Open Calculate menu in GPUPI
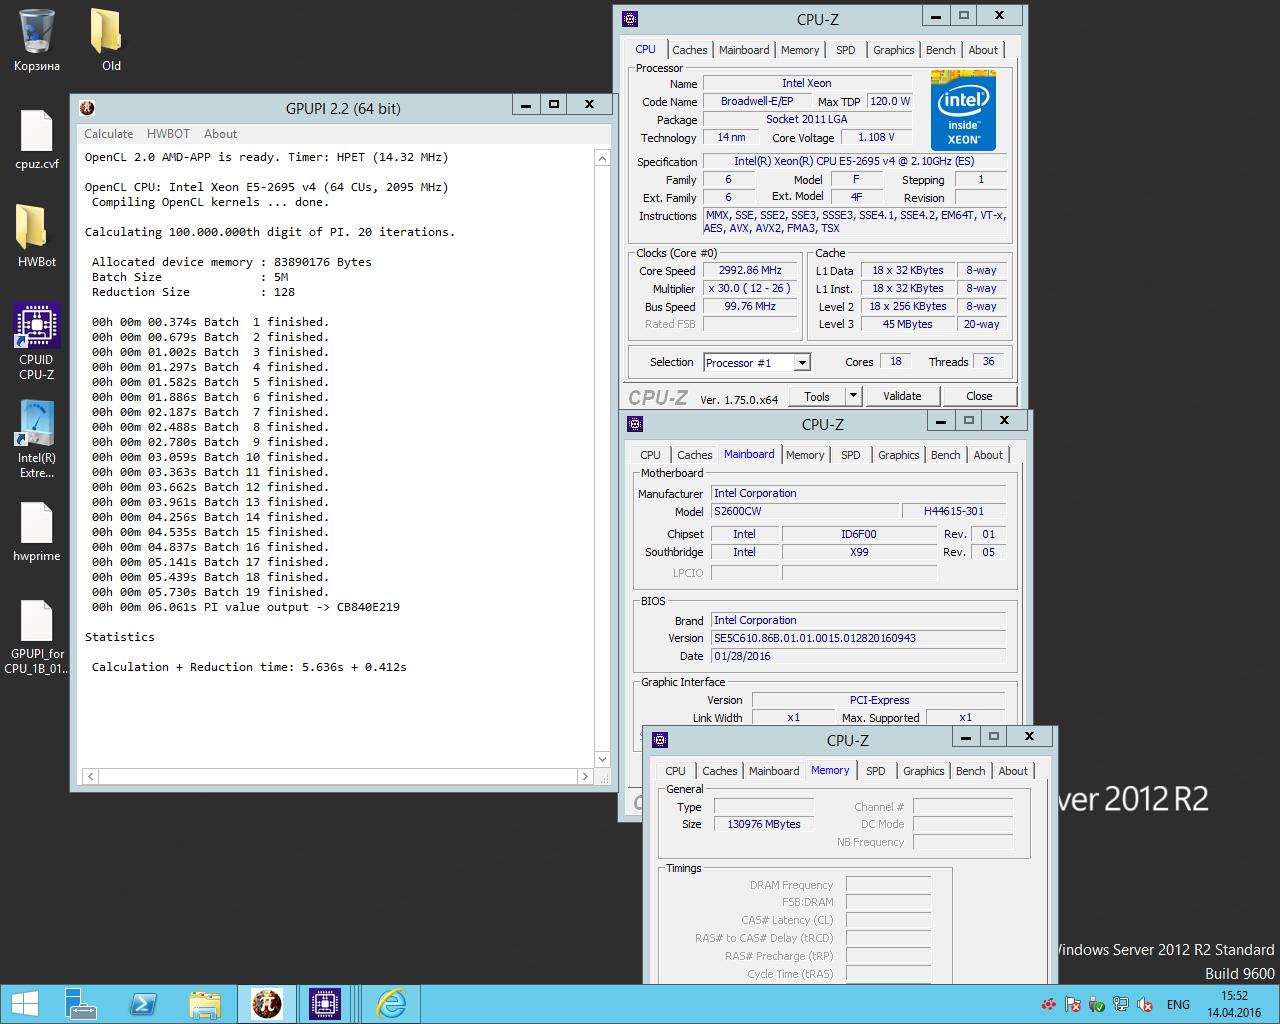1280x1024 pixels. click(x=108, y=134)
